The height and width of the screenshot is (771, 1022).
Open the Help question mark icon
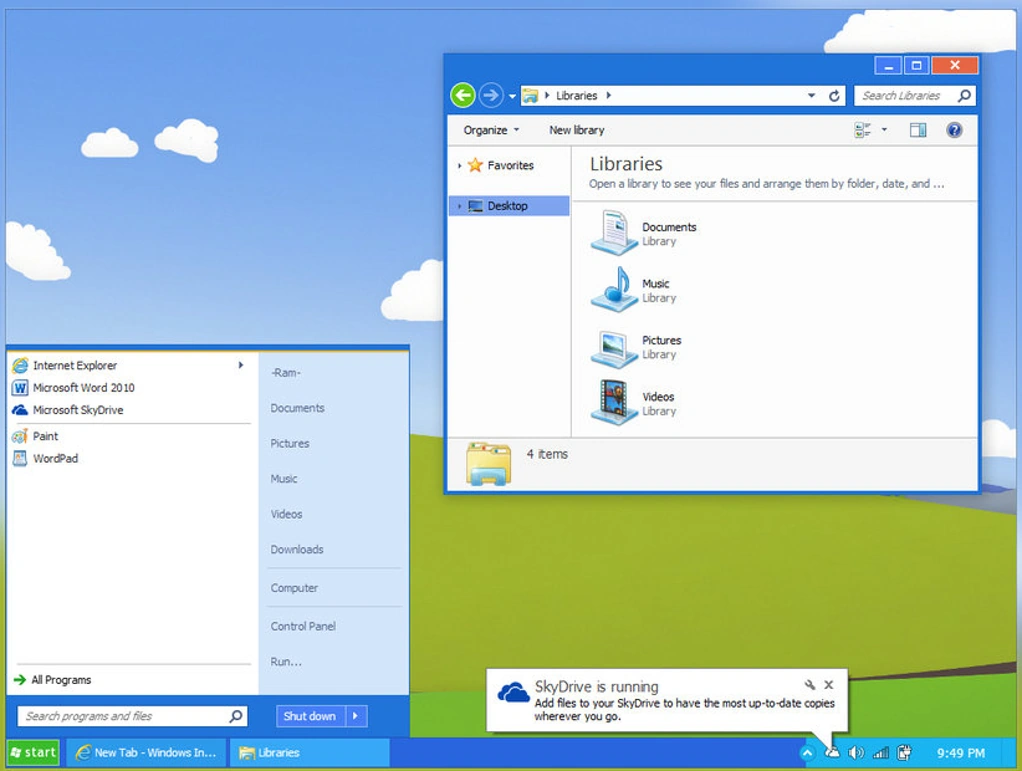[x=954, y=130]
